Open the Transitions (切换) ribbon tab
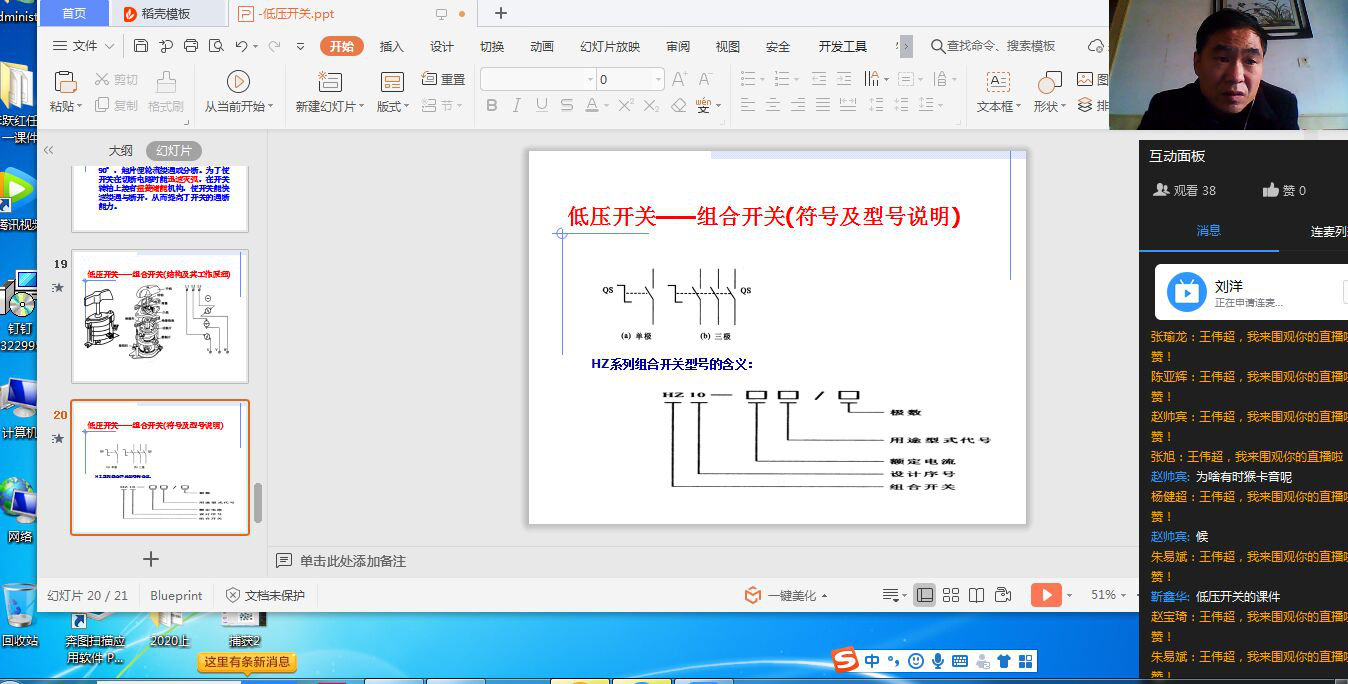 coord(492,46)
